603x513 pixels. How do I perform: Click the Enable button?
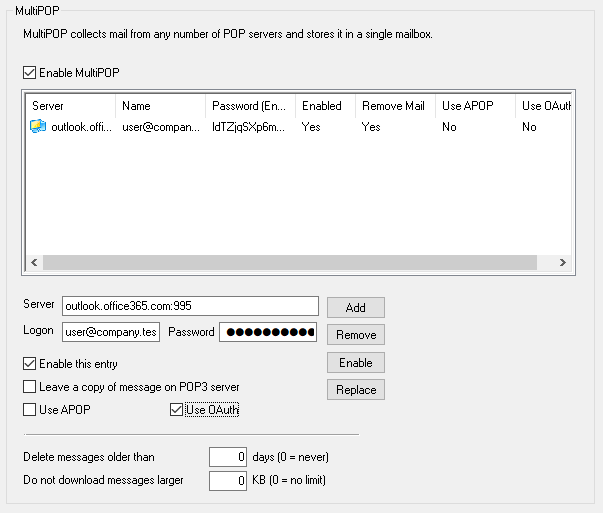coord(355,363)
